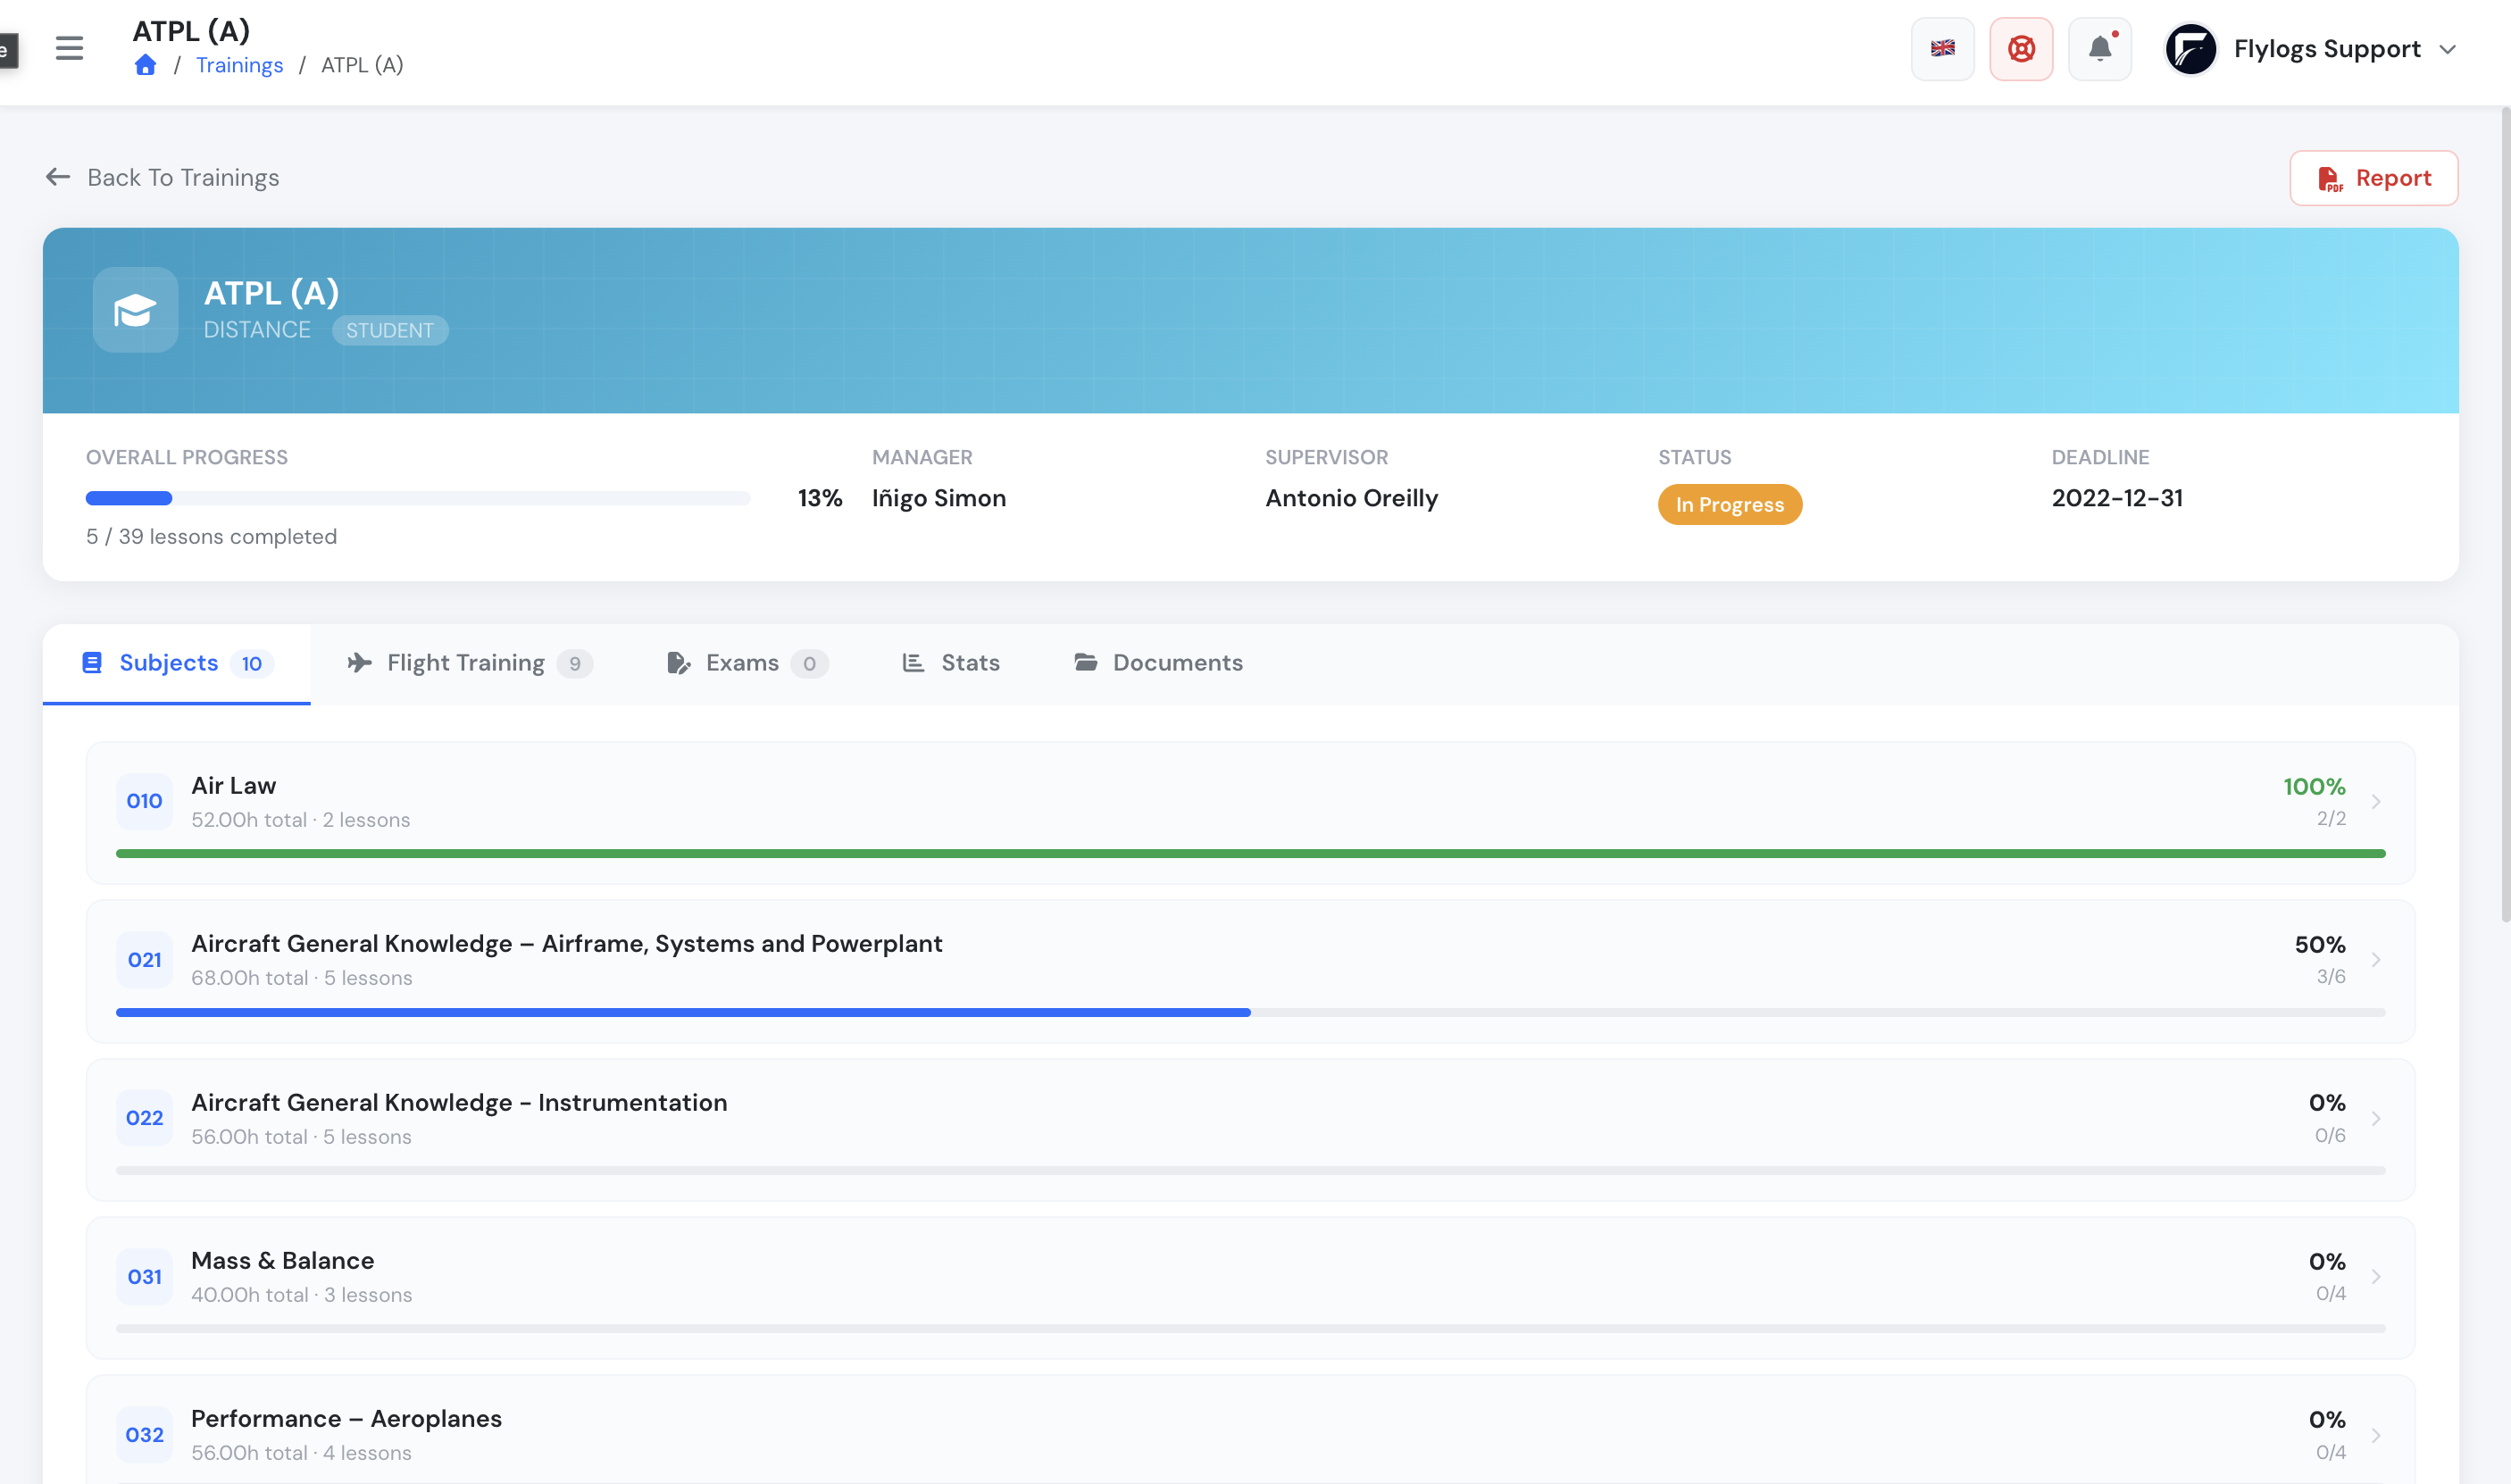Open the Documents tab
Image resolution: width=2511 pixels, height=1484 pixels.
[x=1158, y=663]
